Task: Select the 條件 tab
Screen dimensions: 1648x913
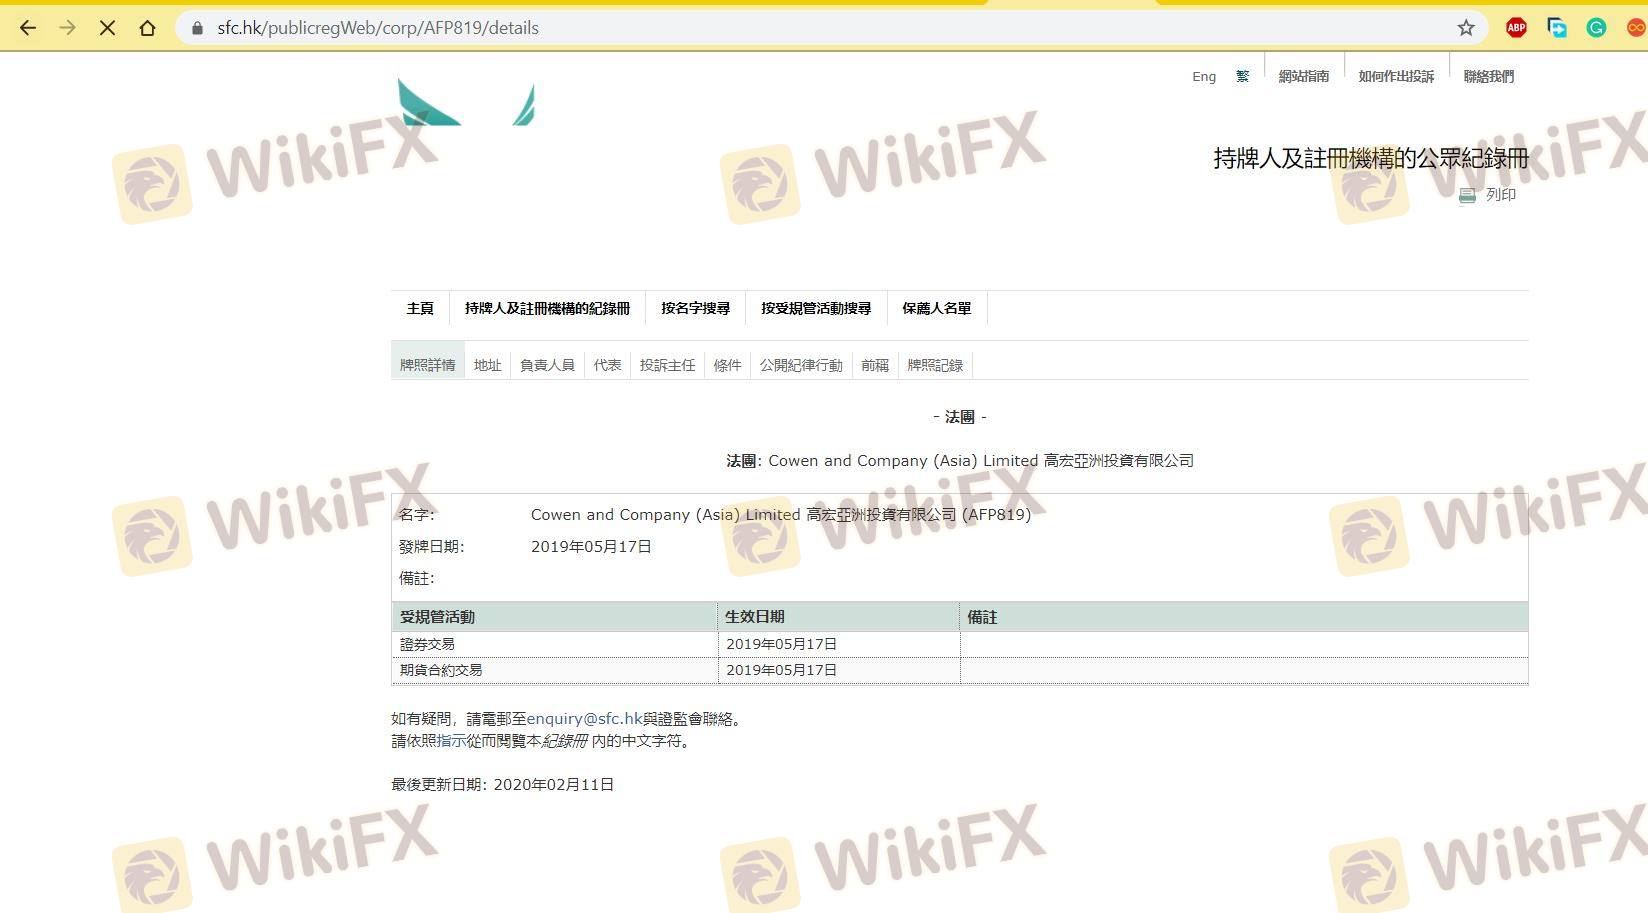Action: [x=727, y=365]
